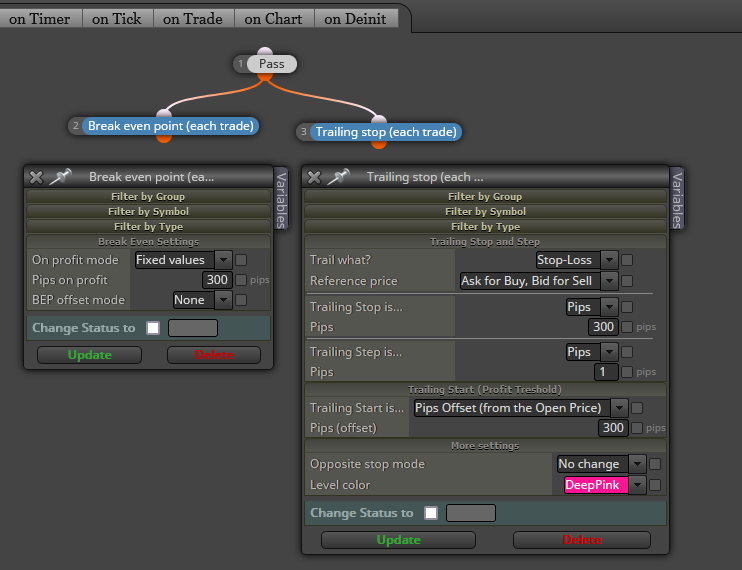Enable Change Status to in Trailing stop panel
Image resolution: width=742 pixels, height=570 pixels.
(x=431, y=513)
